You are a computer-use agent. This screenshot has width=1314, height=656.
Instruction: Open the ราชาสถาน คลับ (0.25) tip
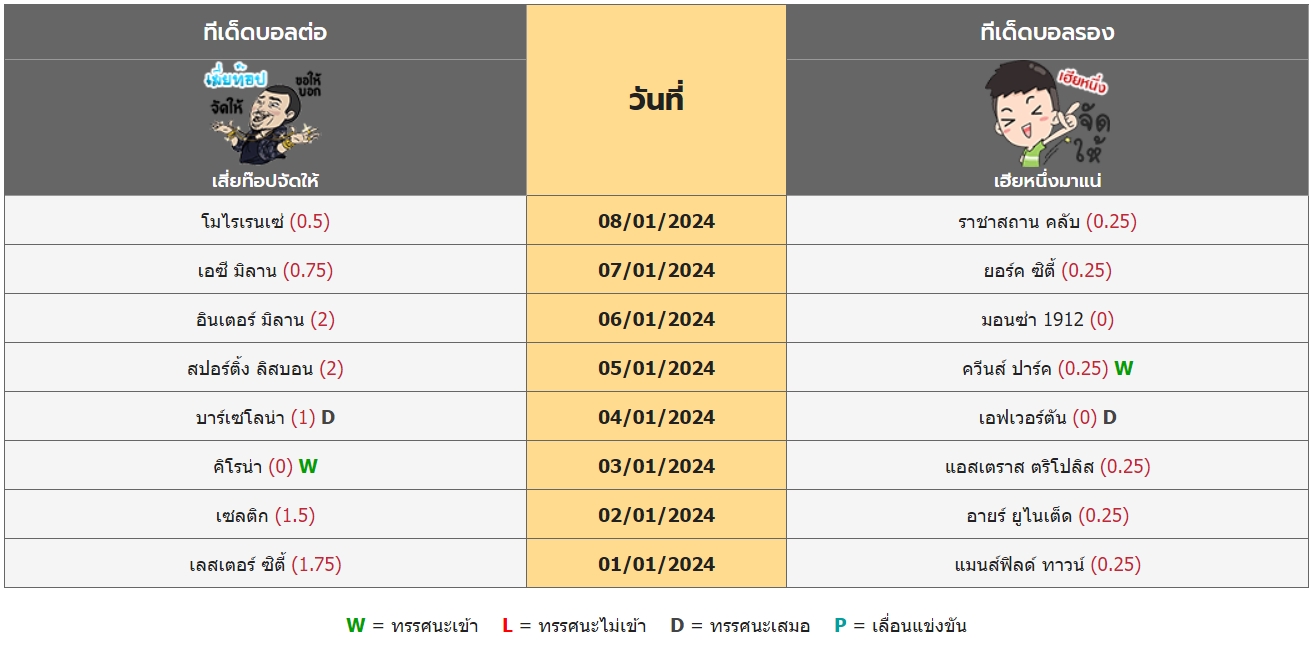1047,221
